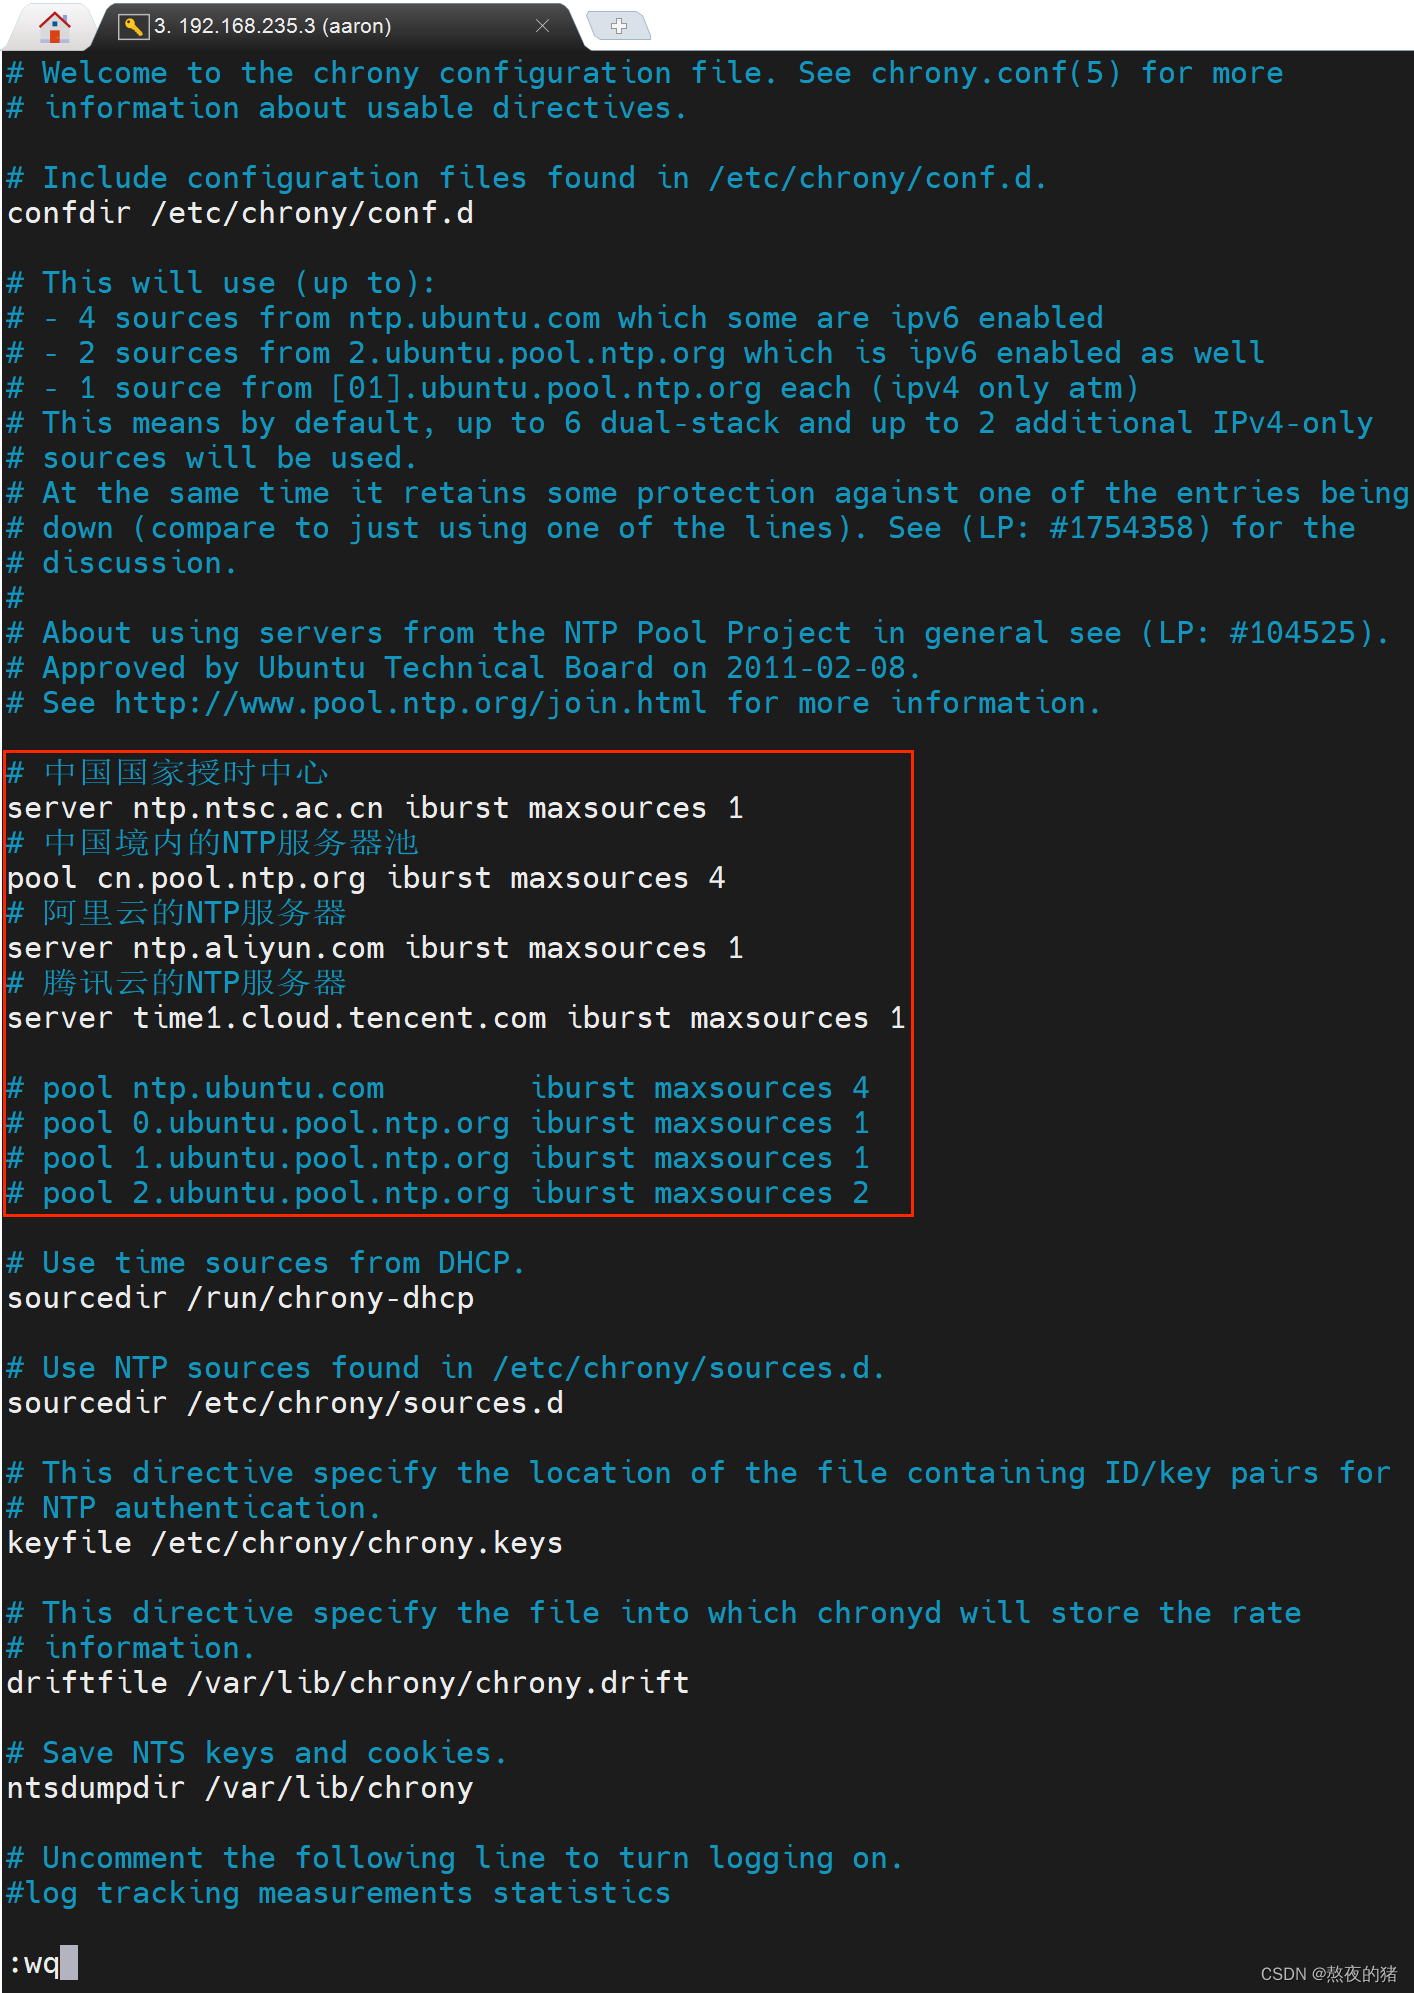Open the home tab with house icon

pos(54,25)
